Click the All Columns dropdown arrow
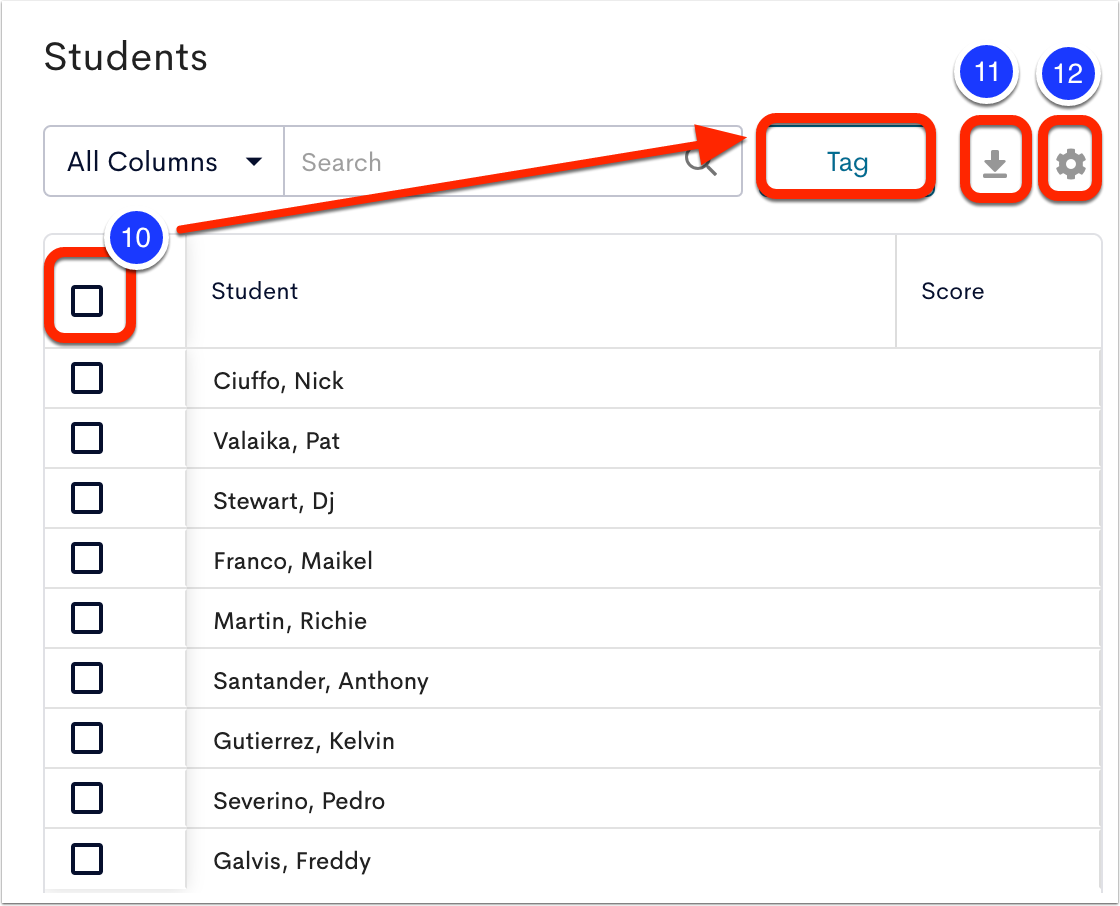The width and height of the screenshot is (1120, 906). pos(254,161)
